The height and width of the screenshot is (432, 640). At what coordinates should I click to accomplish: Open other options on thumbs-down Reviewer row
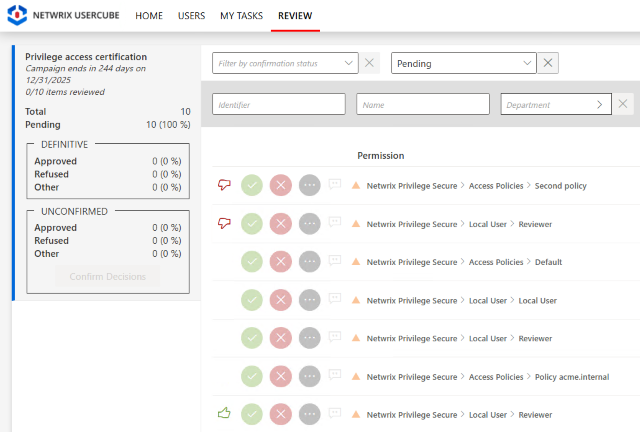pos(309,224)
